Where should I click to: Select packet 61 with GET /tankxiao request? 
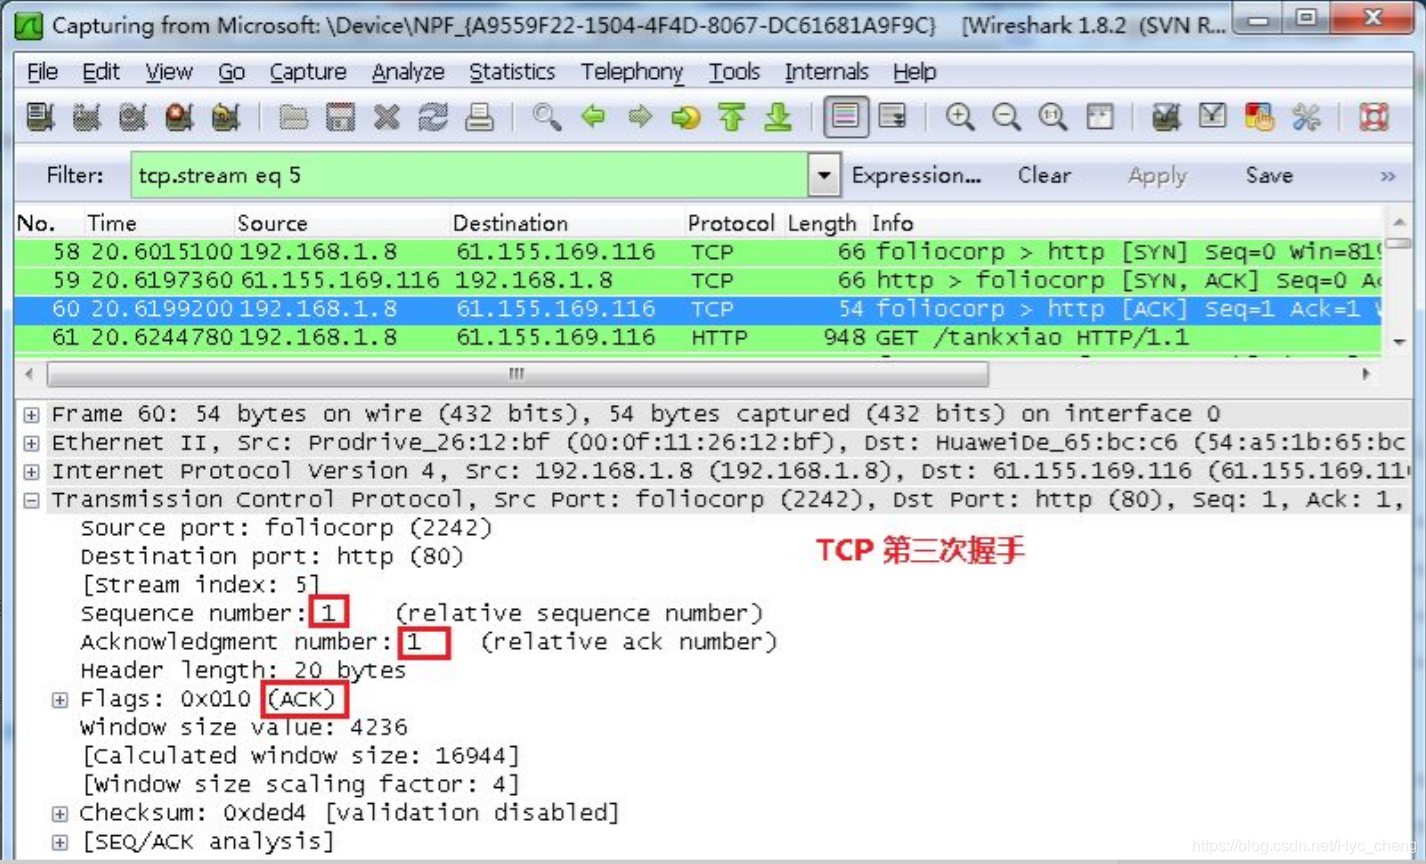coord(400,338)
